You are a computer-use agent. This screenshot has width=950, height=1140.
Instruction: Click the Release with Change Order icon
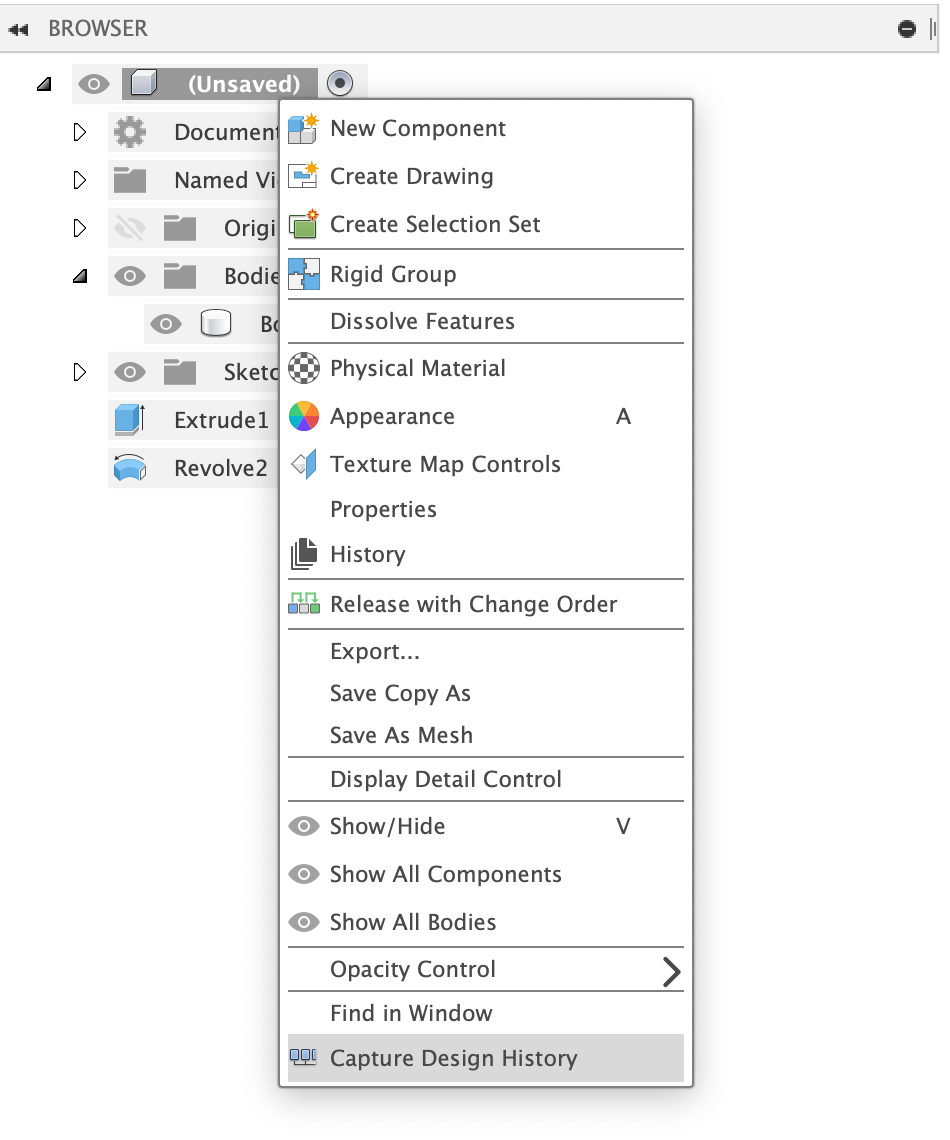303,604
